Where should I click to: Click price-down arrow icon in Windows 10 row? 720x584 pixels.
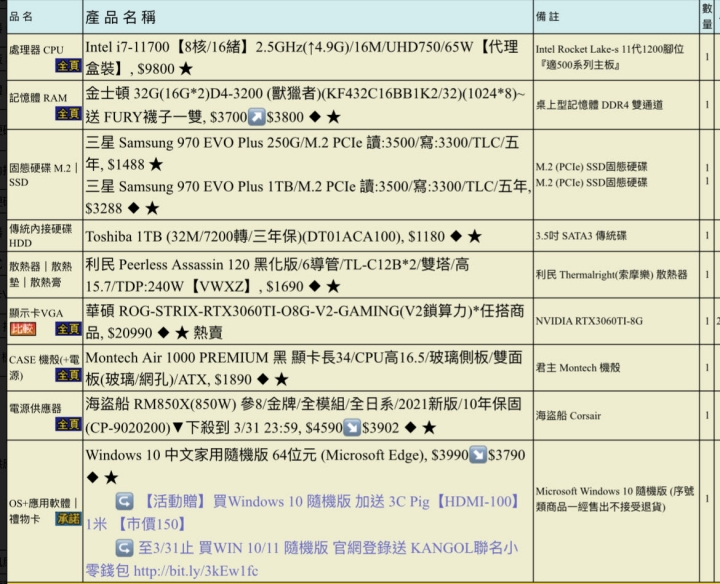coord(478,455)
